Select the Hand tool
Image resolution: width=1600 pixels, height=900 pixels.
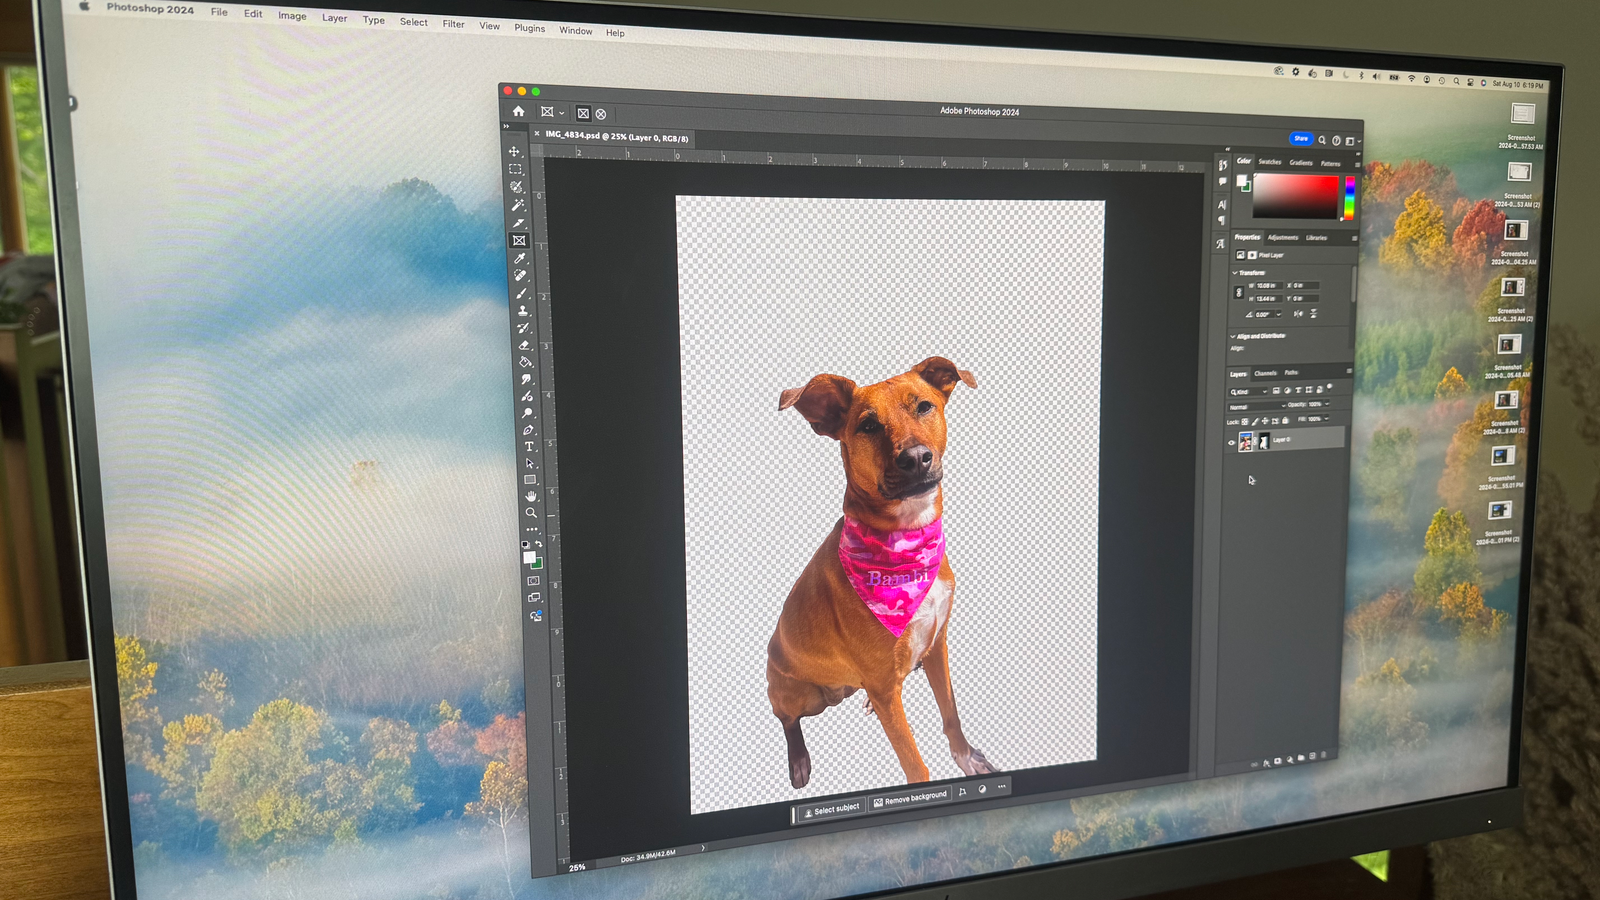[531, 496]
